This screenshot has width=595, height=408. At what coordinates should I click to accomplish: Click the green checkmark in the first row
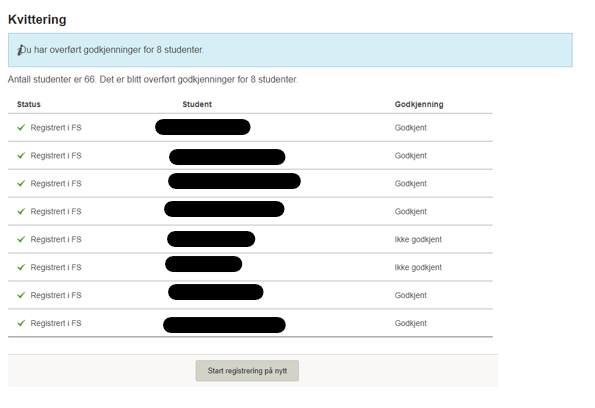21,128
